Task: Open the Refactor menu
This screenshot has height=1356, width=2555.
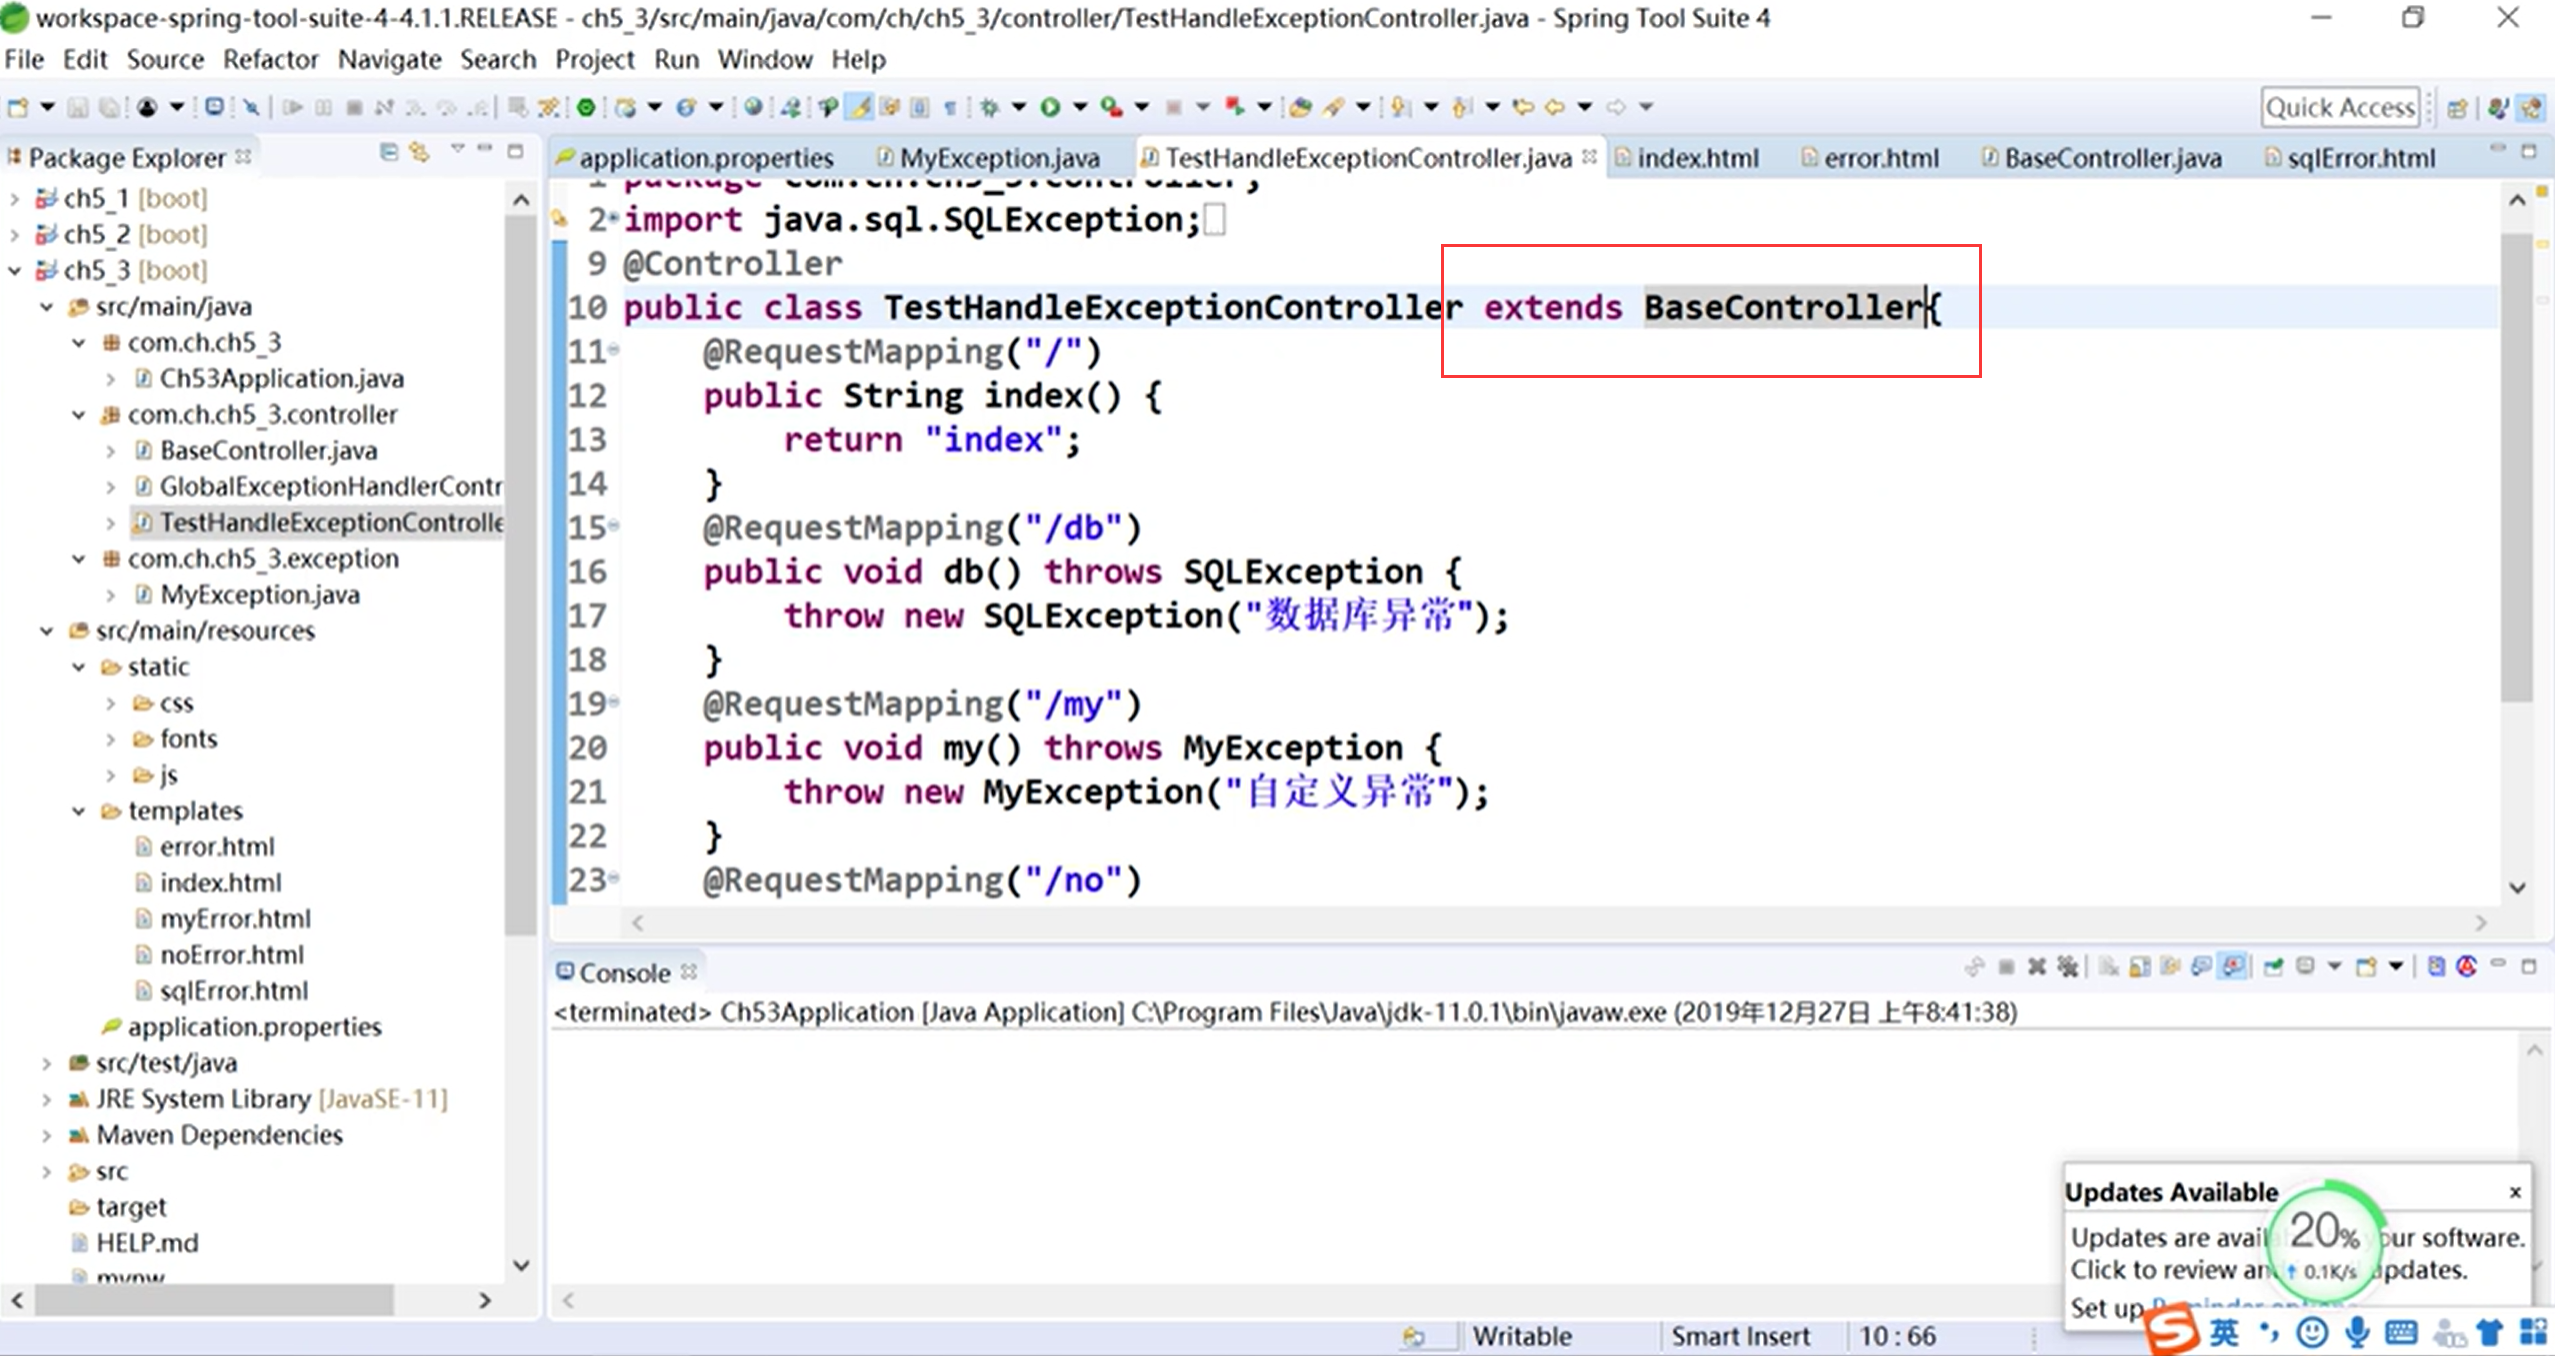Action: coord(270,59)
